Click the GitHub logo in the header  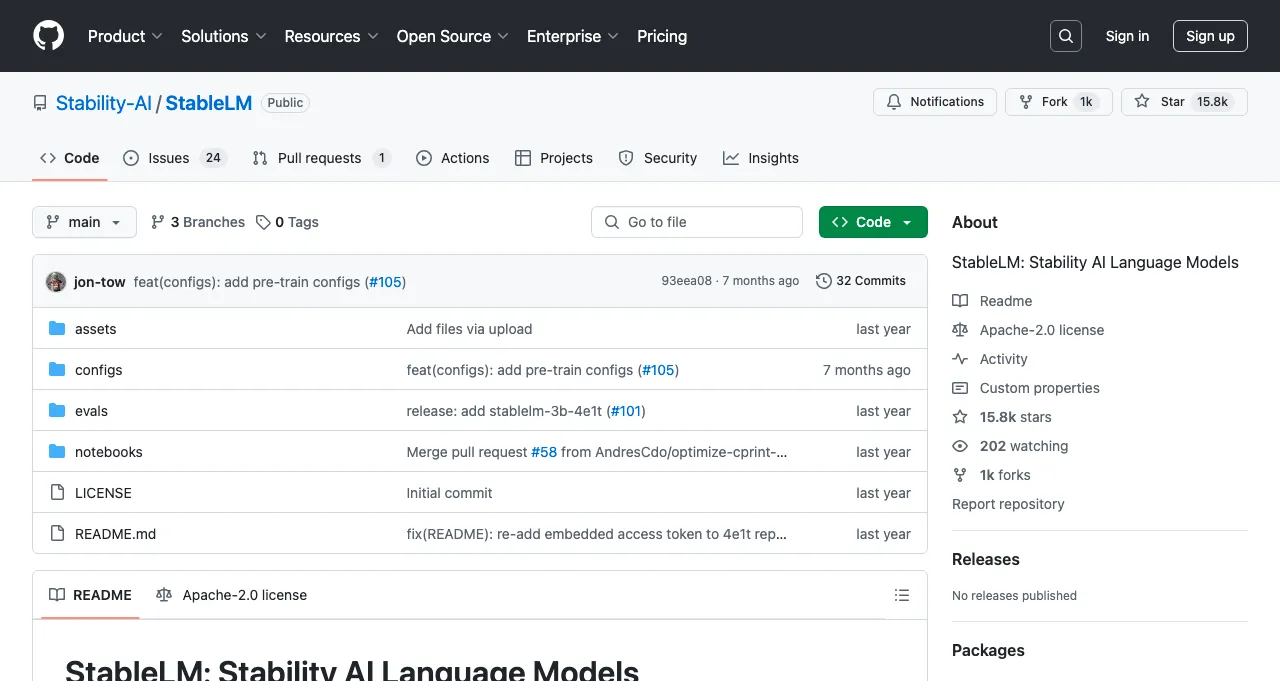48,36
